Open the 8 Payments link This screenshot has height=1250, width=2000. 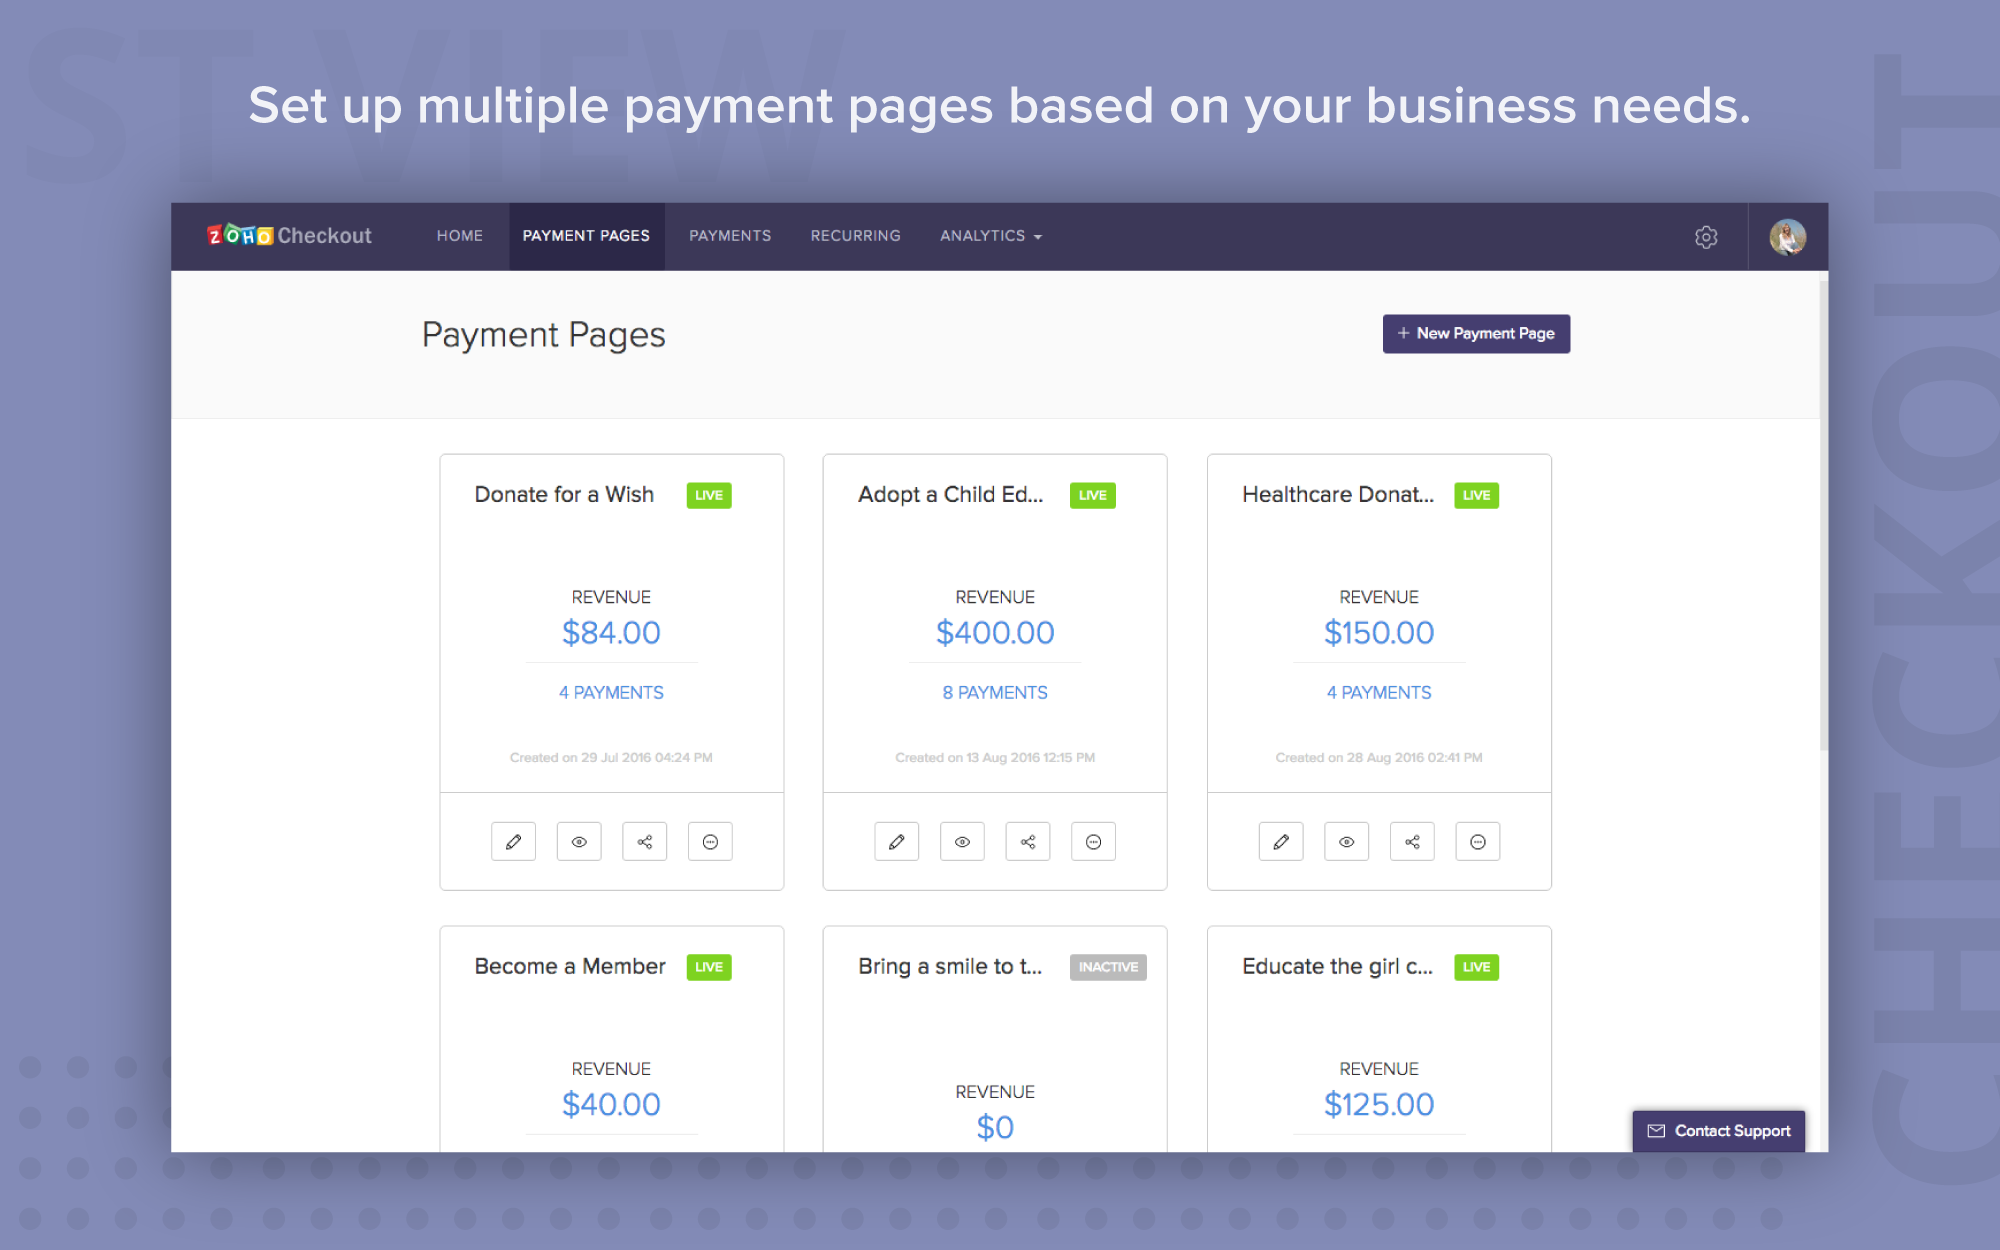point(995,692)
